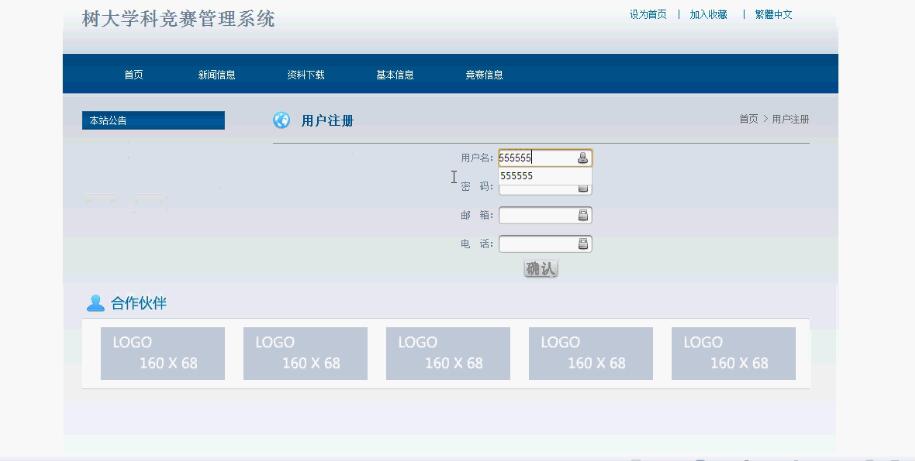This screenshot has height=461, width=915.
Task: Click 用户注册 in the breadcrumb
Action: (790, 119)
